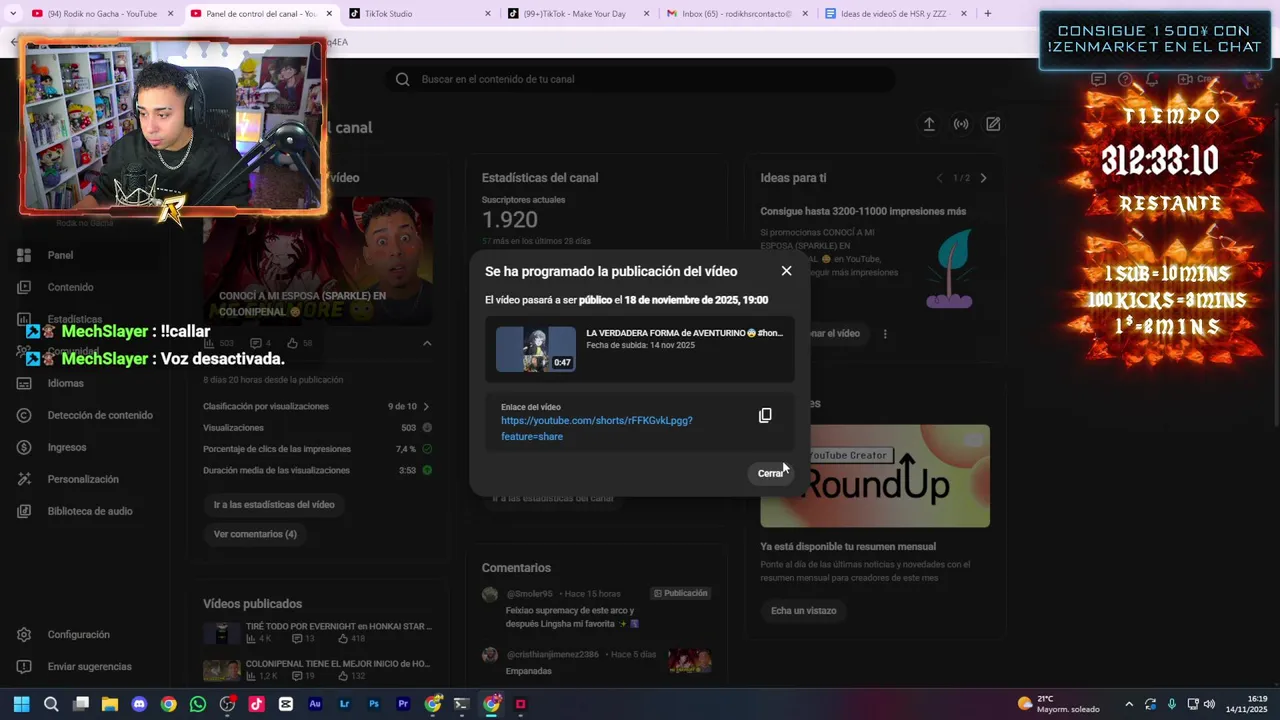Screen dimensions: 1280x720
Task: Open WhatsApp from the taskbar
Action: 198,704
